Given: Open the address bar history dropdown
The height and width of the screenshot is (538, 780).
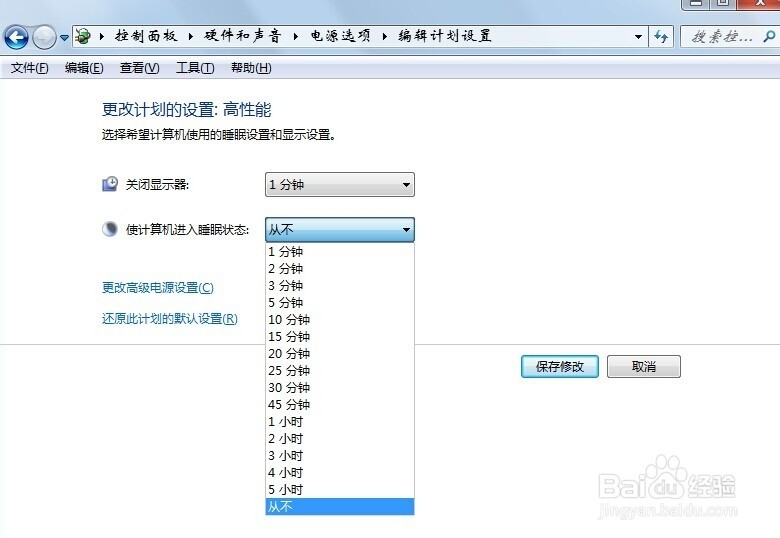Looking at the screenshot, I should pyautogui.click(x=638, y=37).
